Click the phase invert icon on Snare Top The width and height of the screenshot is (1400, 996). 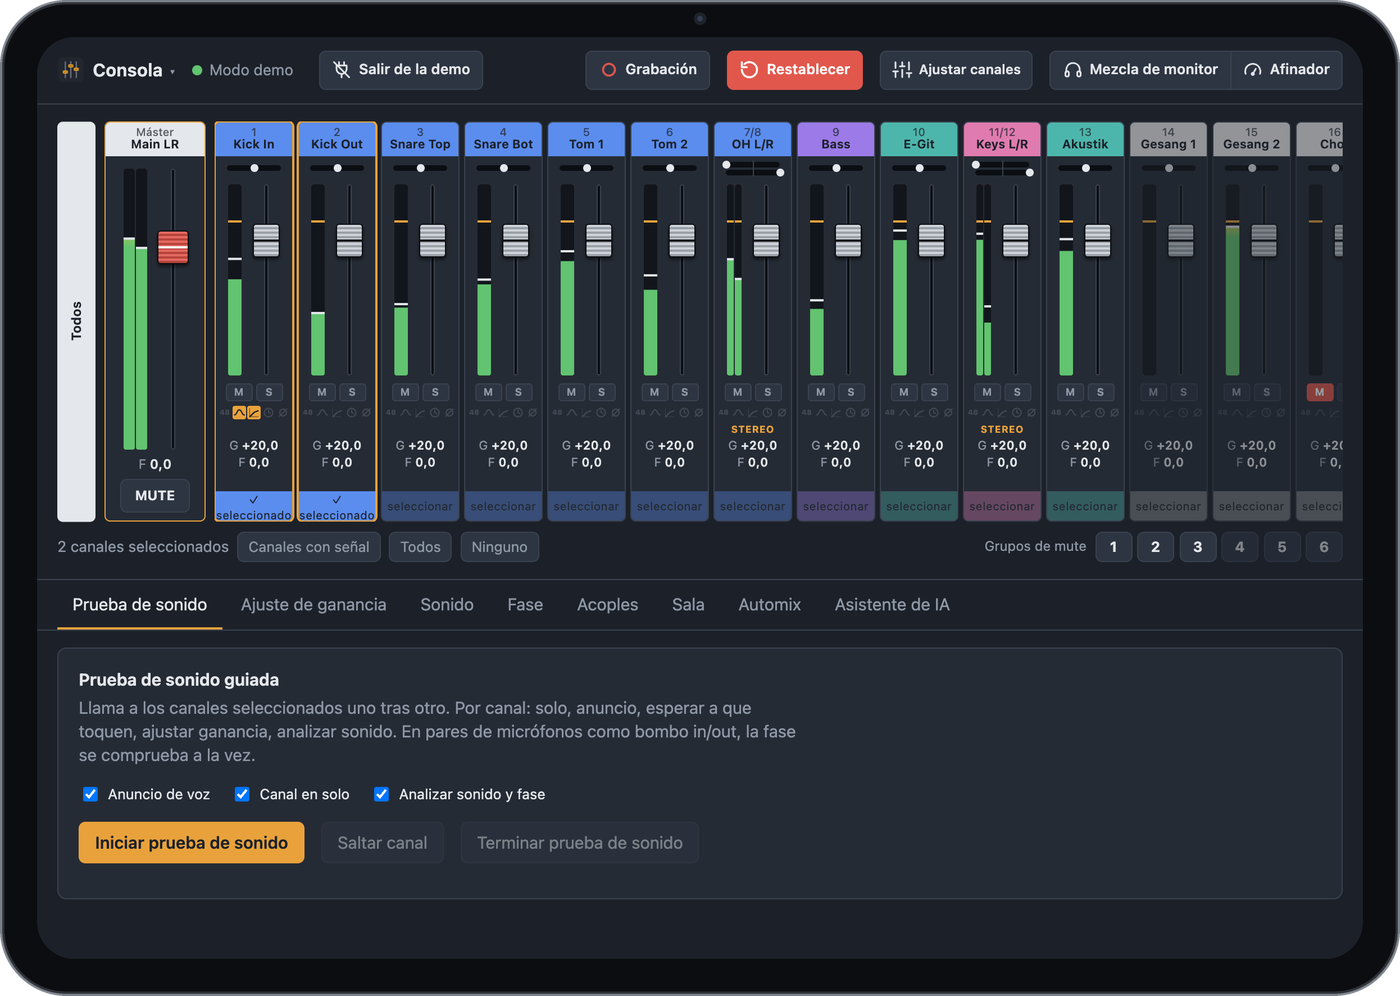pos(449,412)
